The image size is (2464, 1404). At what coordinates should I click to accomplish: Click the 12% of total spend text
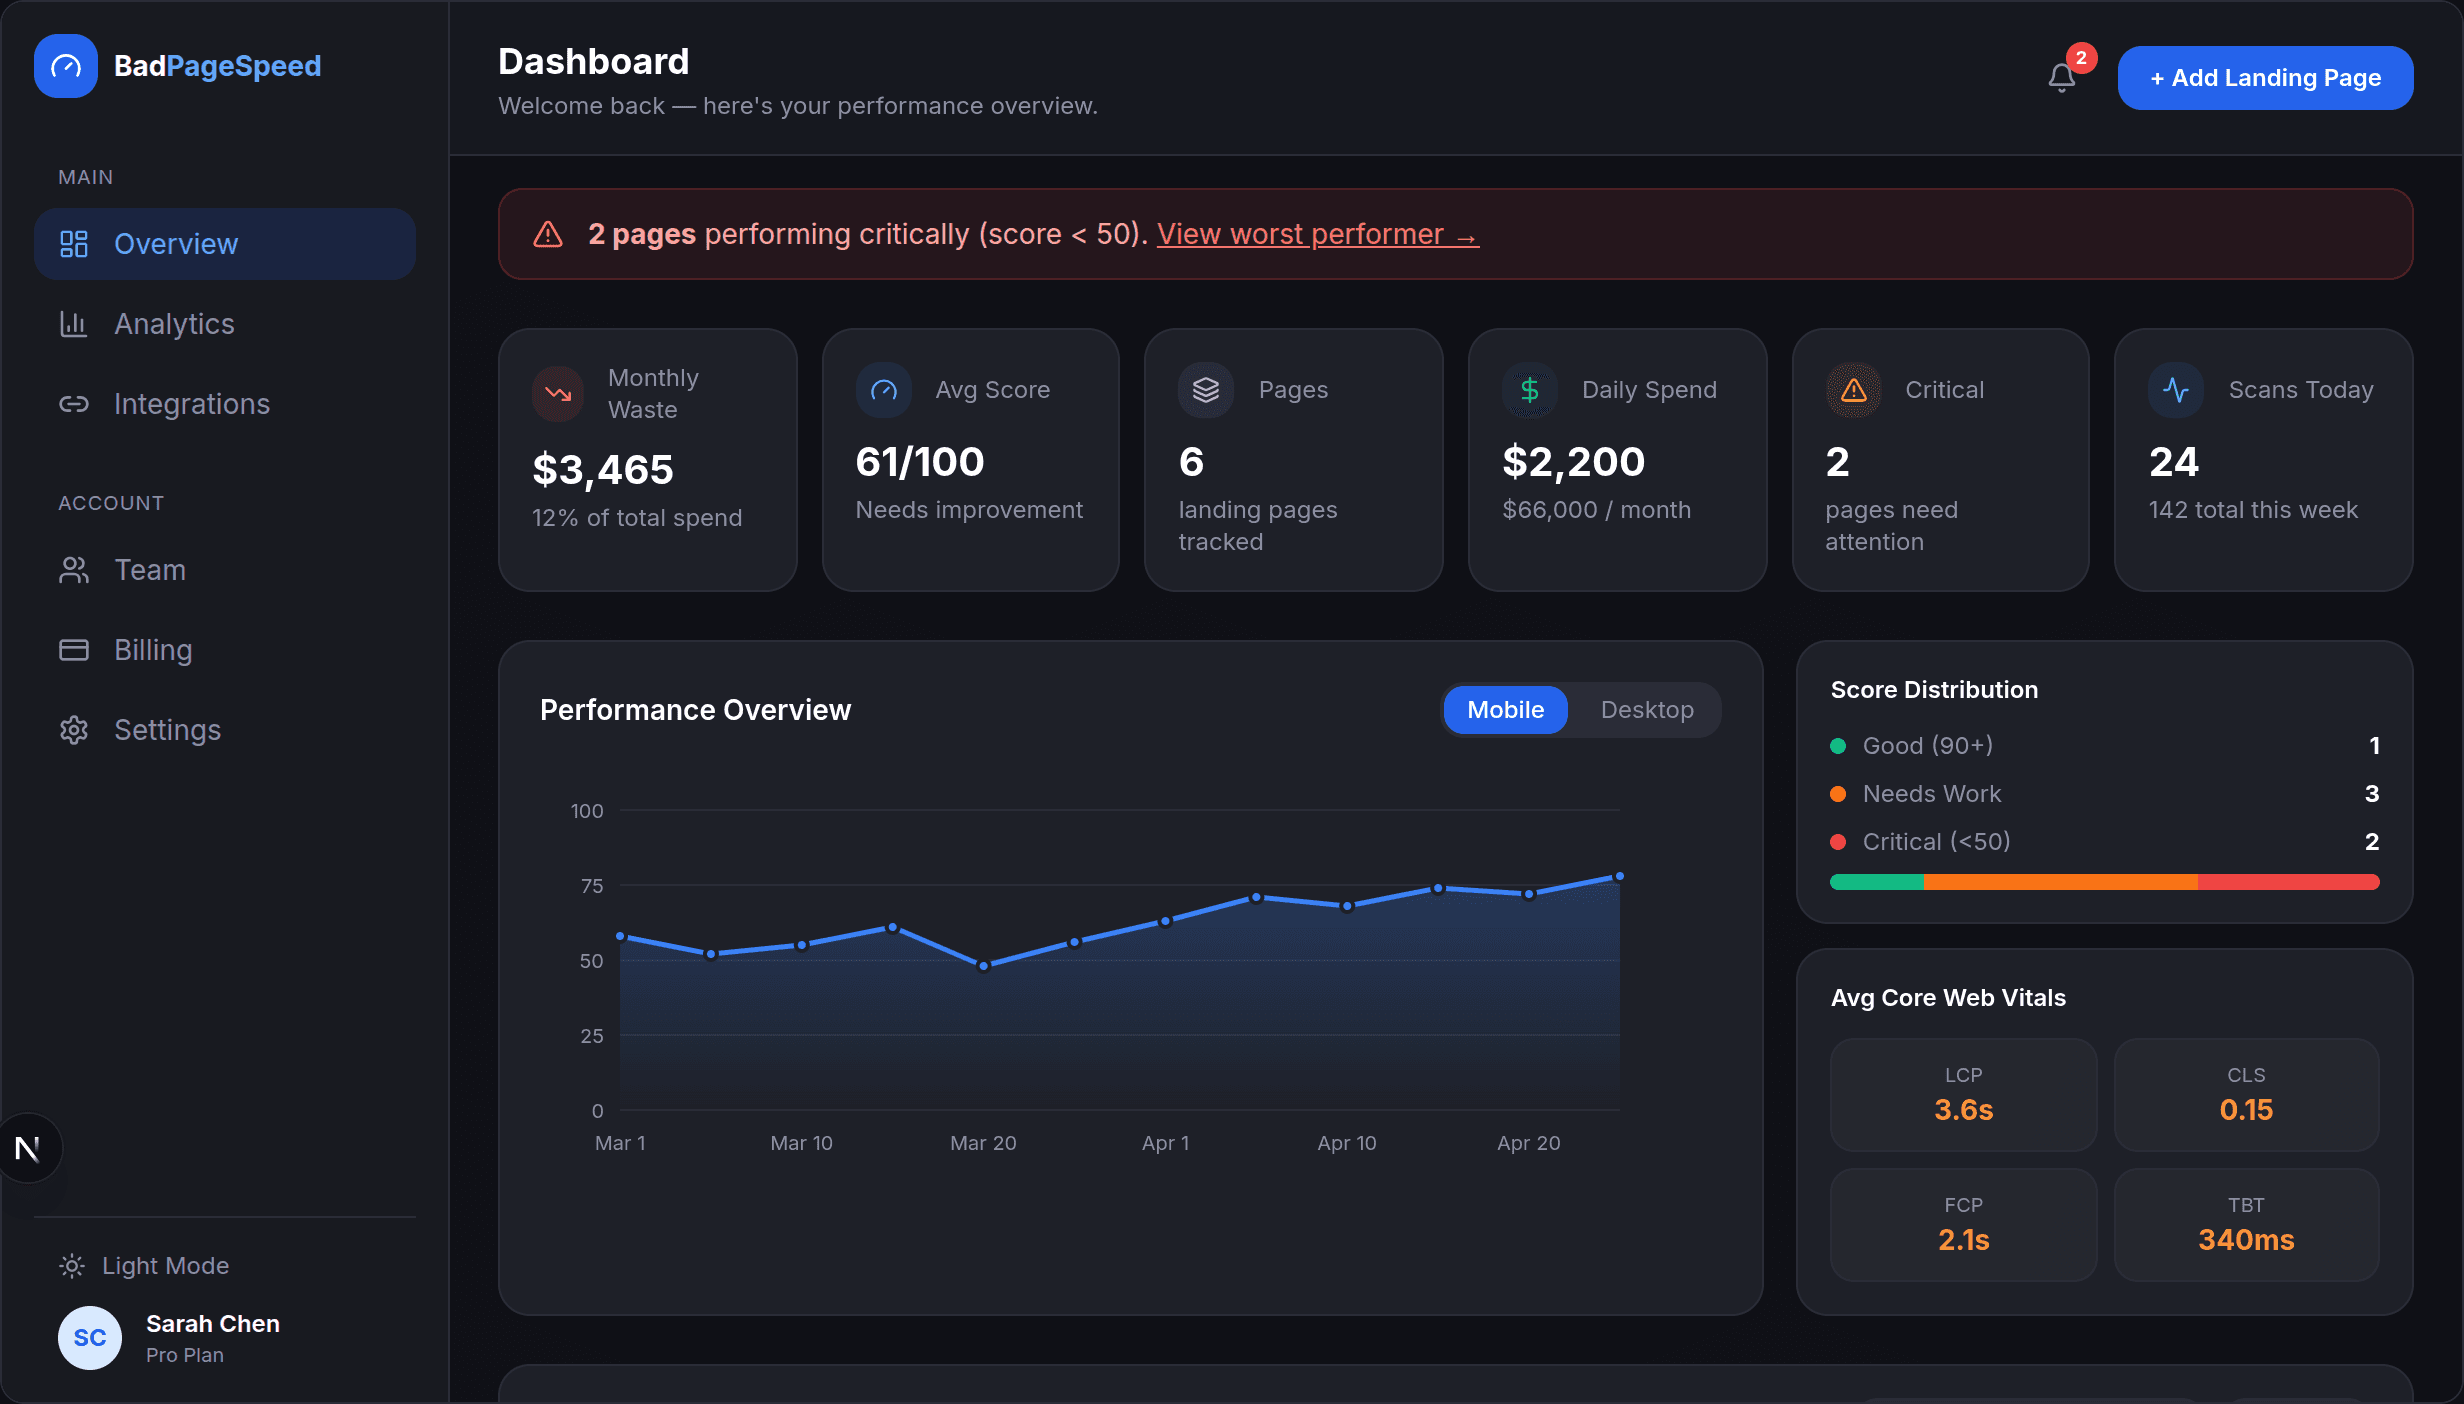(637, 518)
